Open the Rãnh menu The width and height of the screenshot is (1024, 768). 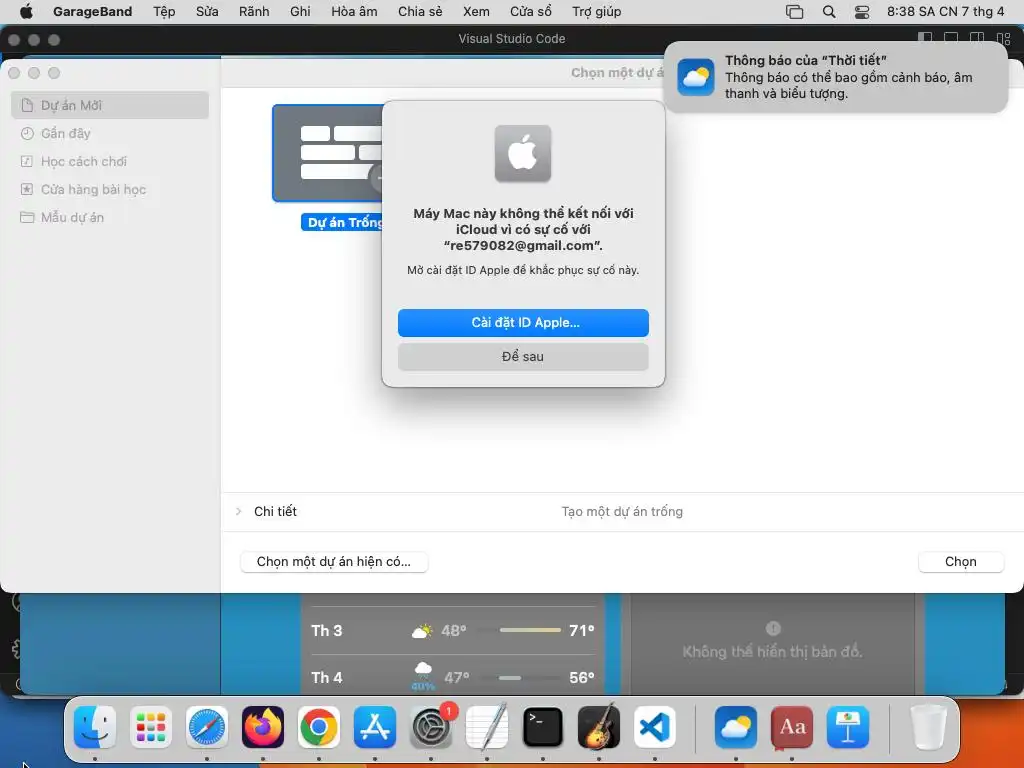(254, 11)
